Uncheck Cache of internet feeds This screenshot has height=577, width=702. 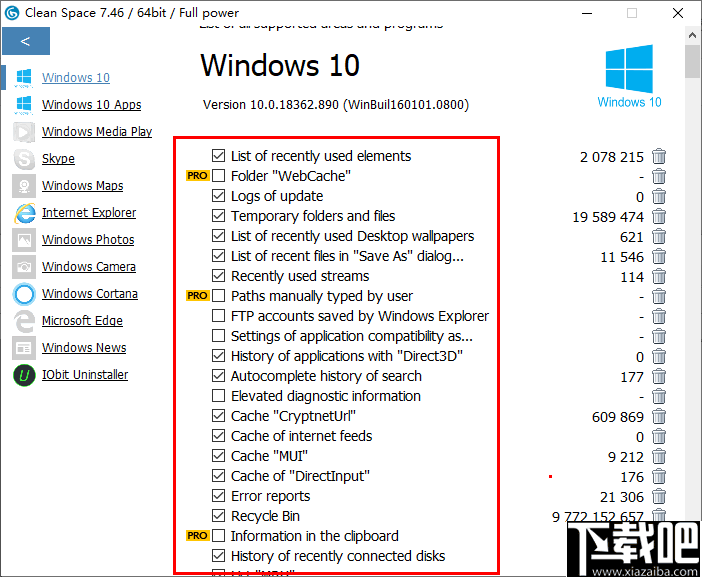click(218, 436)
